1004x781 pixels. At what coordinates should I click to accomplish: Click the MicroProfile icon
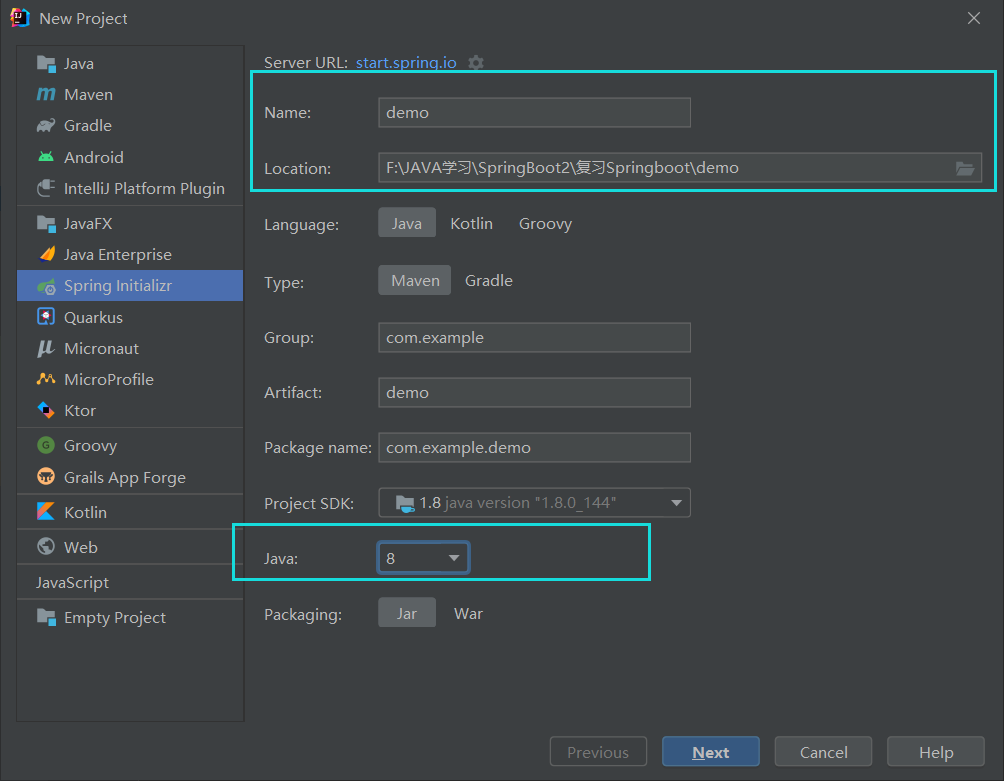pos(46,379)
